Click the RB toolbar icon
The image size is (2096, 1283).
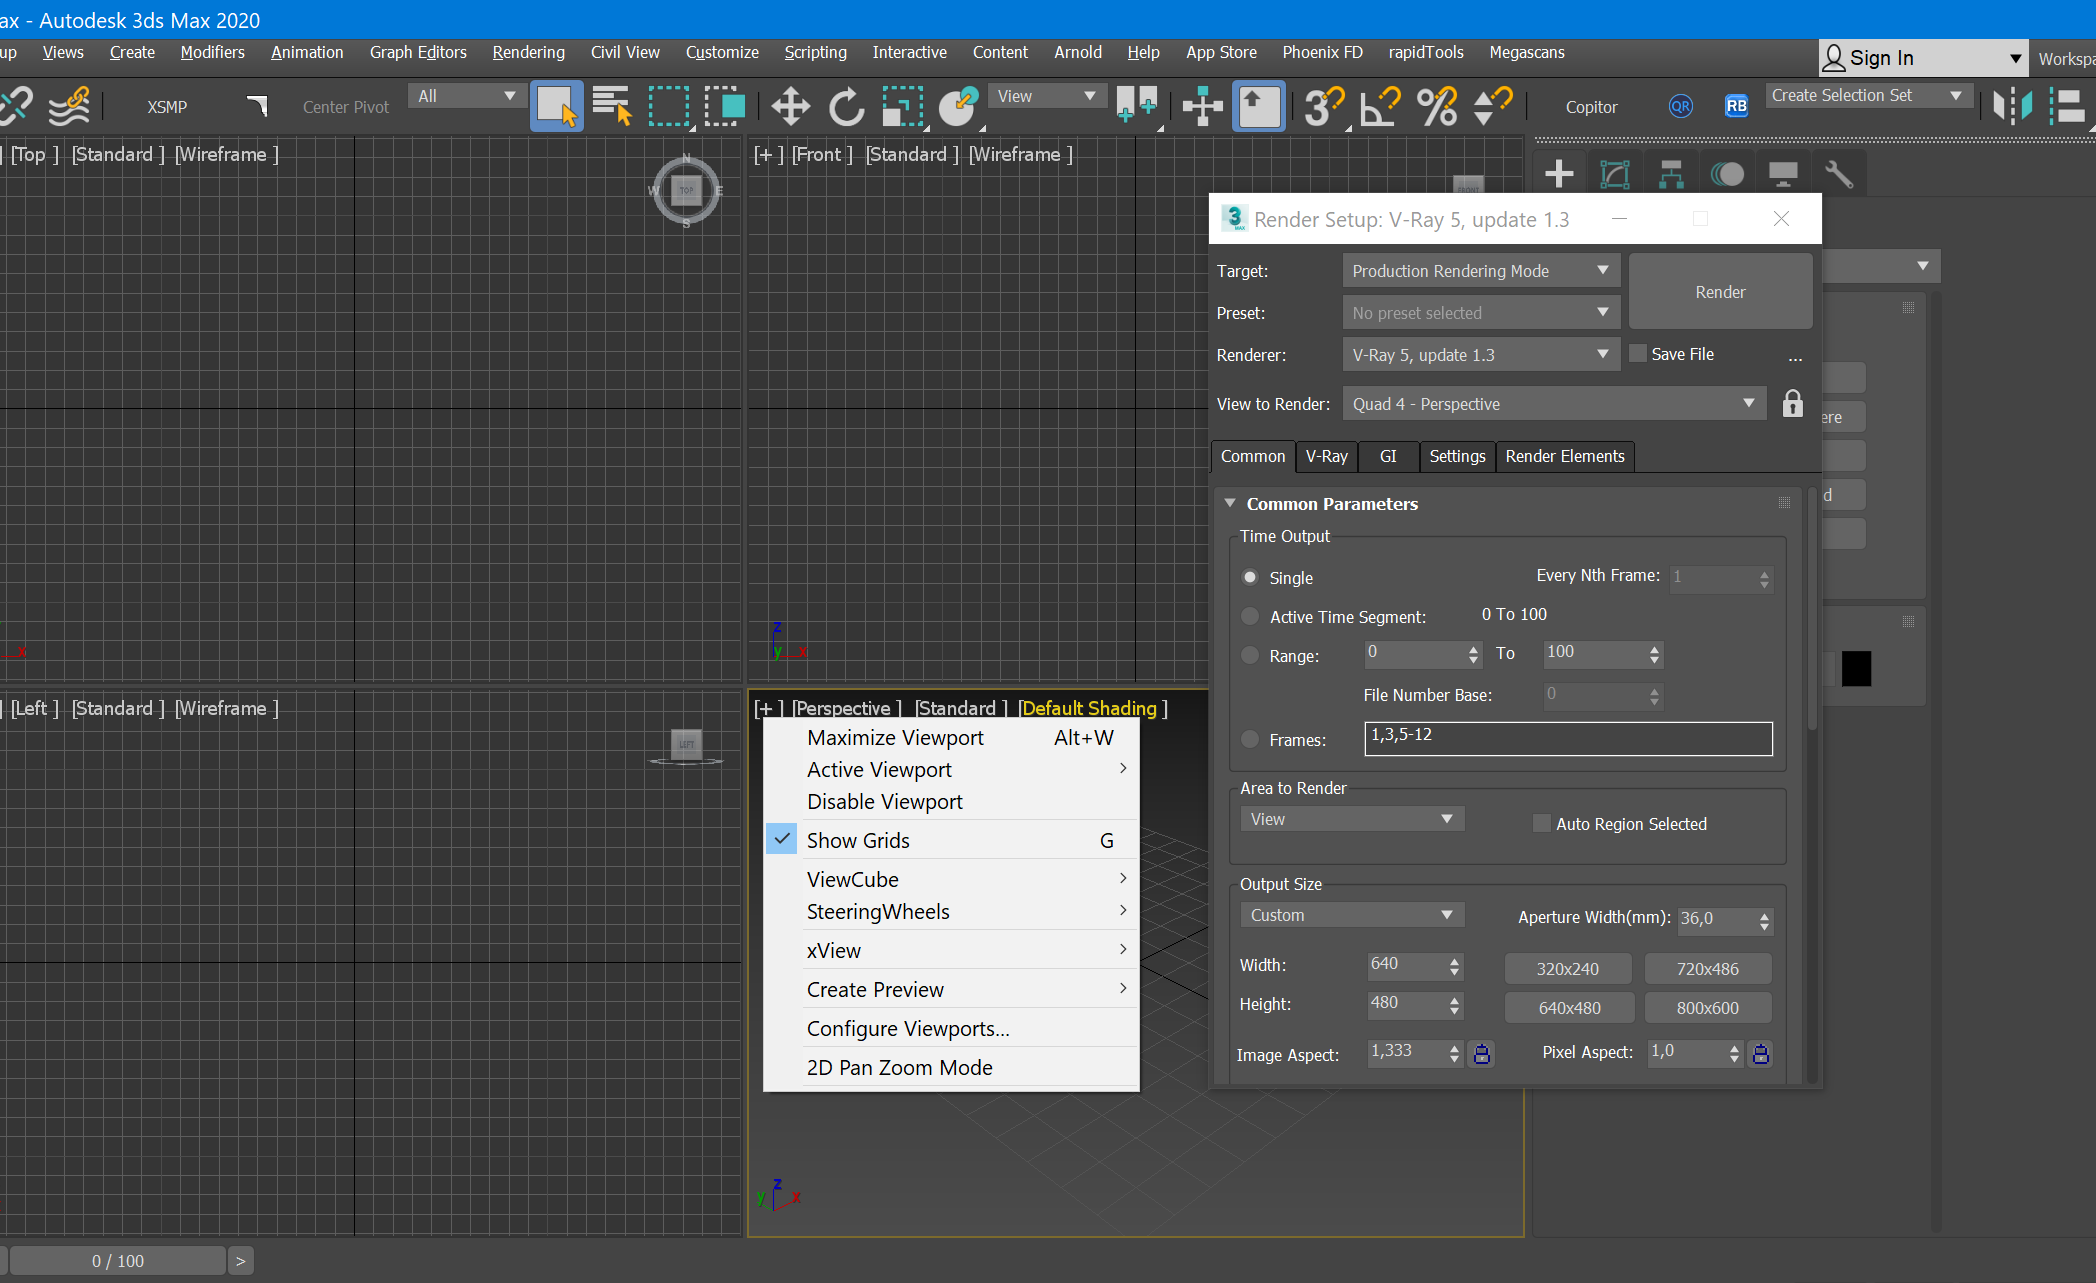(x=1736, y=106)
